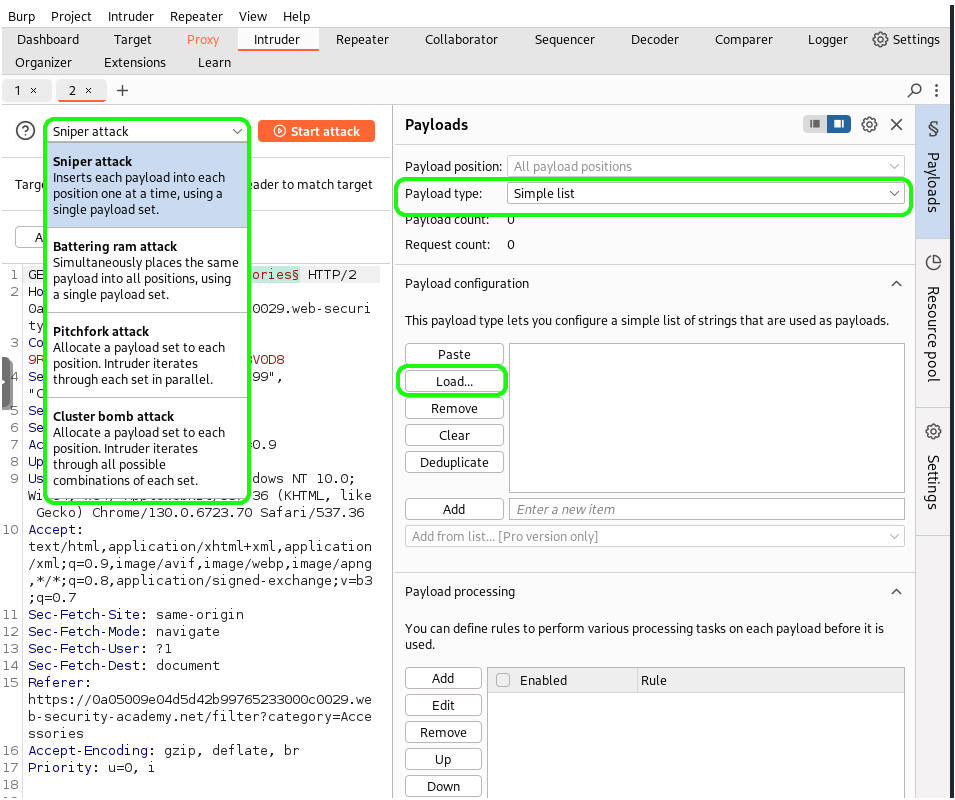Screen dimensions: 955x800
Task: Close Intruder tab 2
Action: tap(88, 91)
